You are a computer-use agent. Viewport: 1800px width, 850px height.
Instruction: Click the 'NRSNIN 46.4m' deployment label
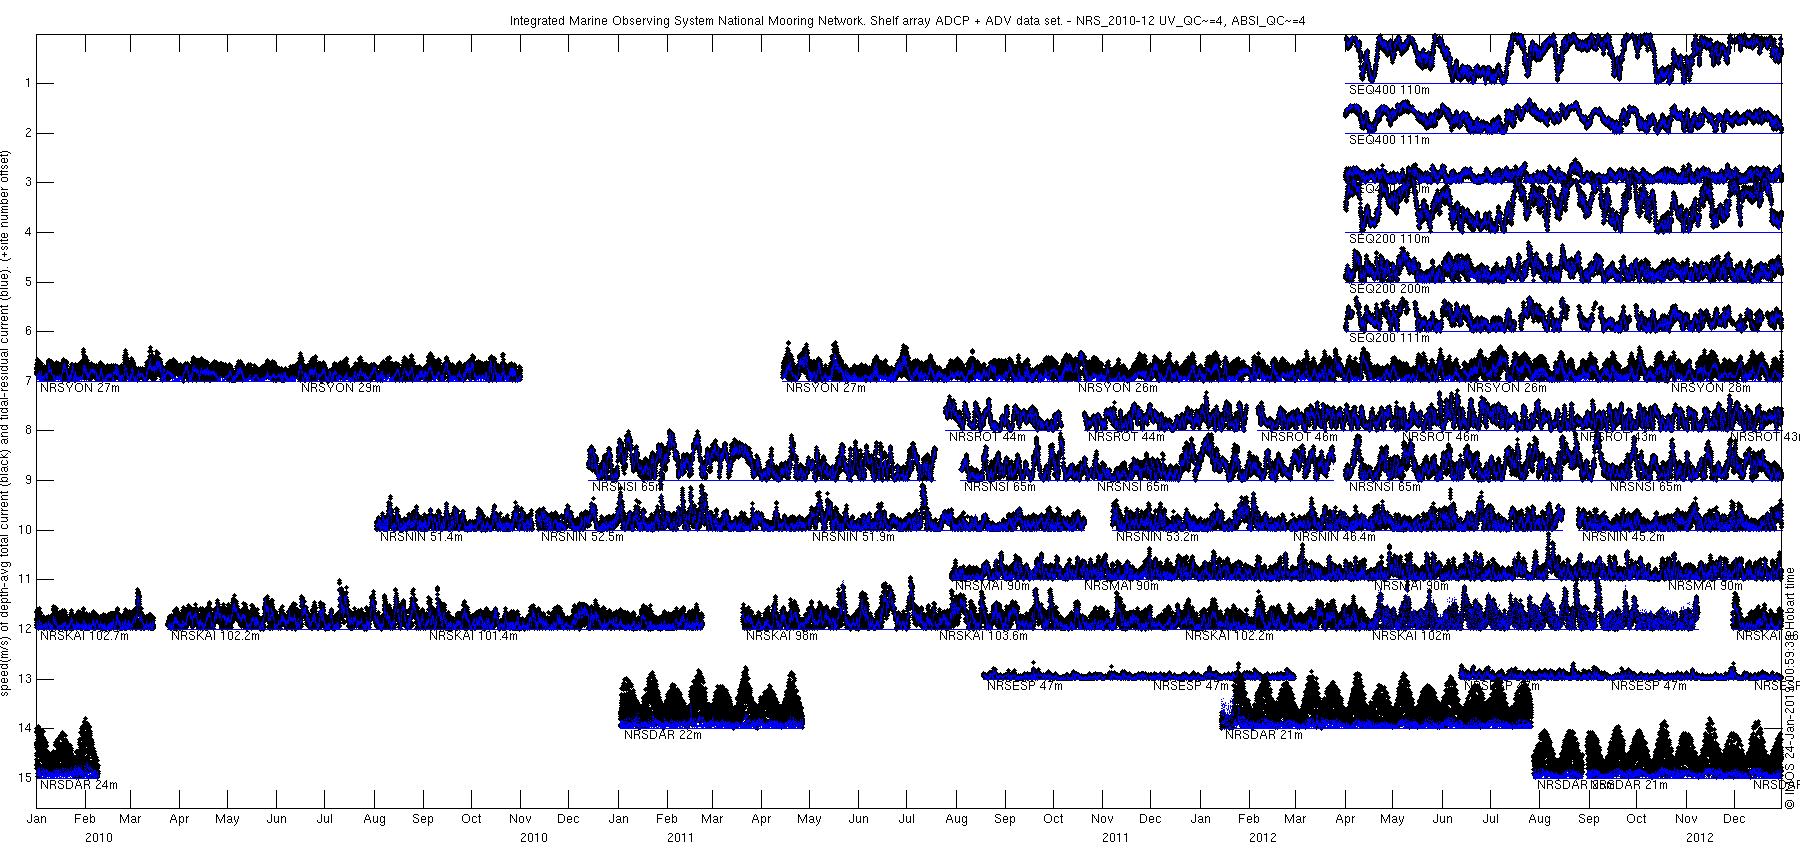coord(1334,537)
